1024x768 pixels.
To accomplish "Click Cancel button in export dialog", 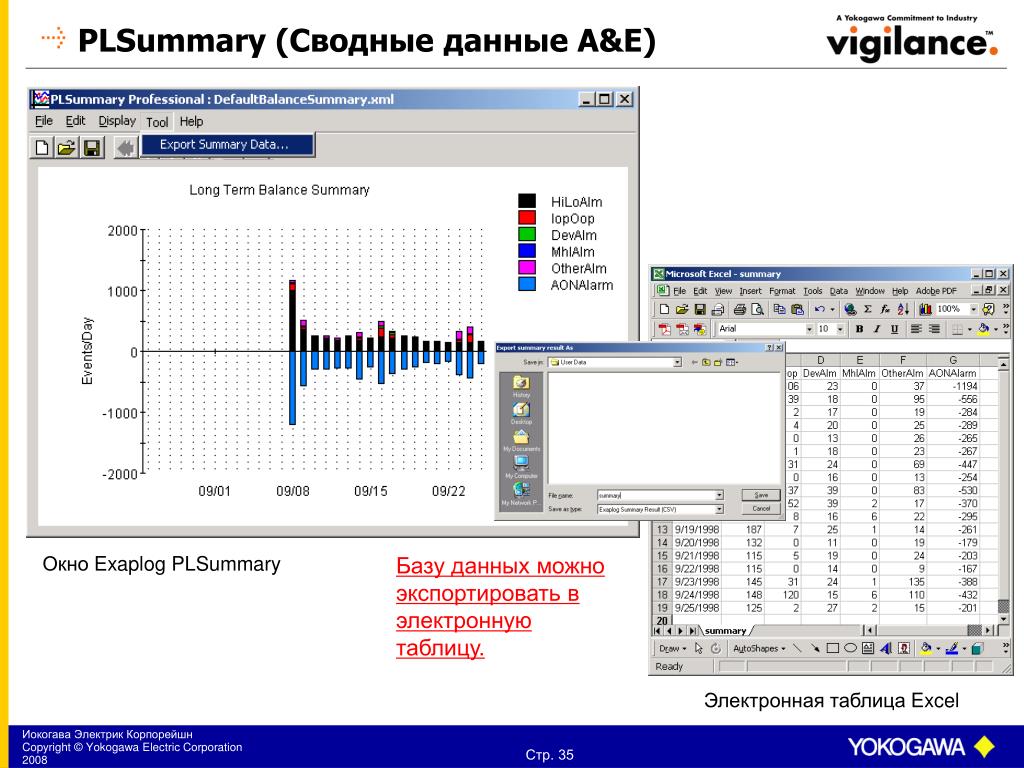I will (x=761, y=509).
